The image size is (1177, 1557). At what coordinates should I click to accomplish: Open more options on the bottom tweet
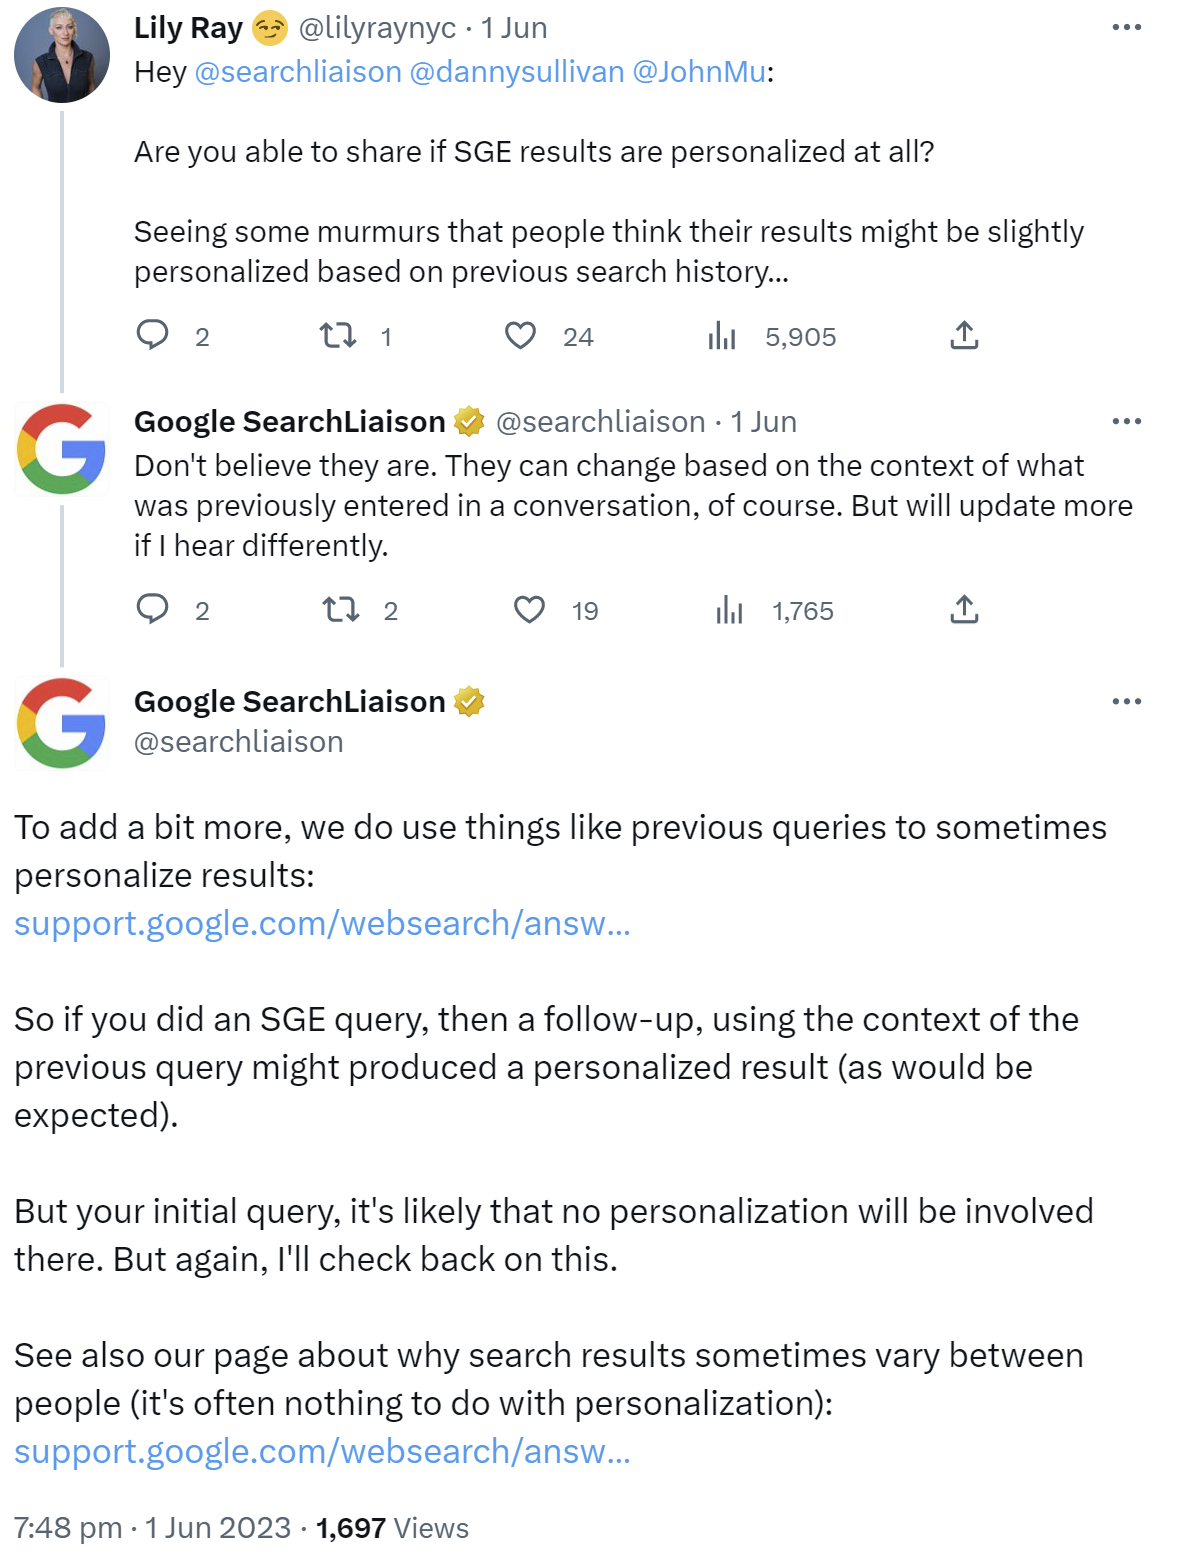pos(1126,701)
